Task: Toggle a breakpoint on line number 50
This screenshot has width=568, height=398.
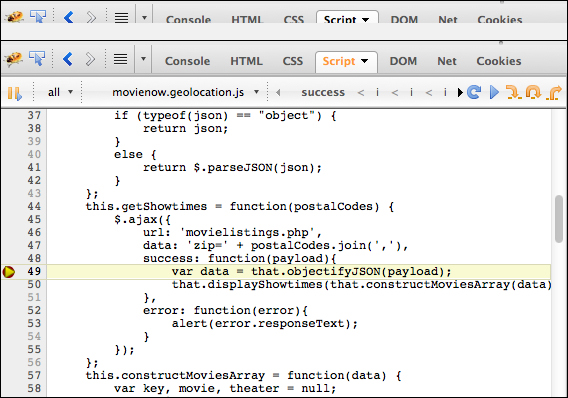Action: (x=34, y=284)
